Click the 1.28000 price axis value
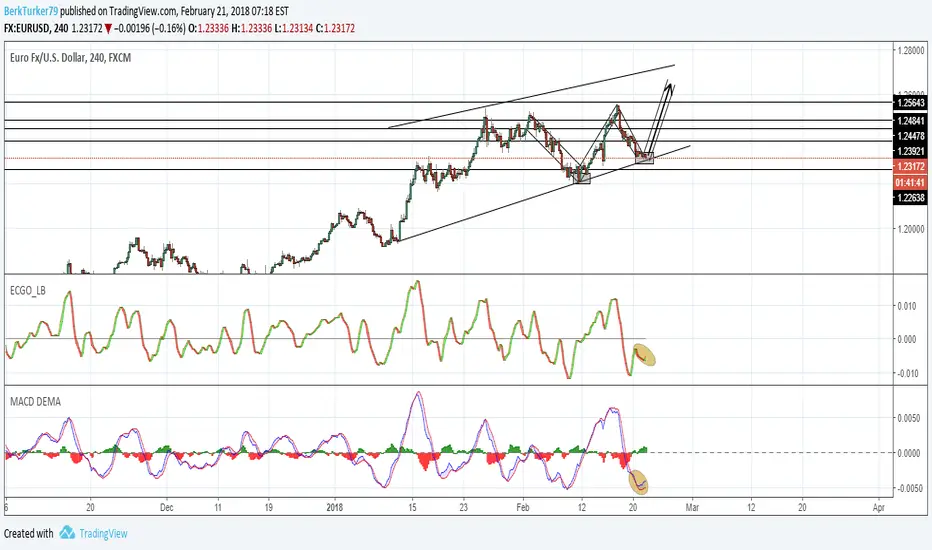Viewport: 932px width, 550px height. (911, 51)
